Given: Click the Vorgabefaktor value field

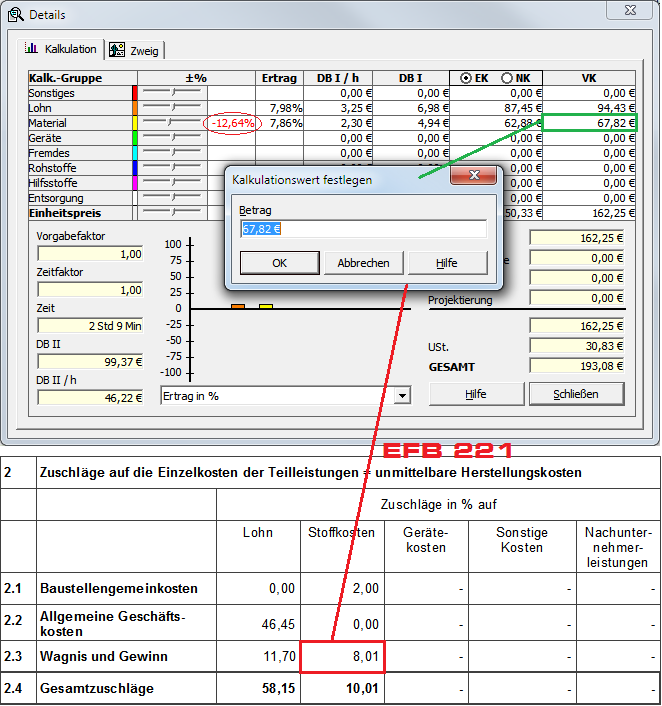Looking at the screenshot, I should pos(90,254).
